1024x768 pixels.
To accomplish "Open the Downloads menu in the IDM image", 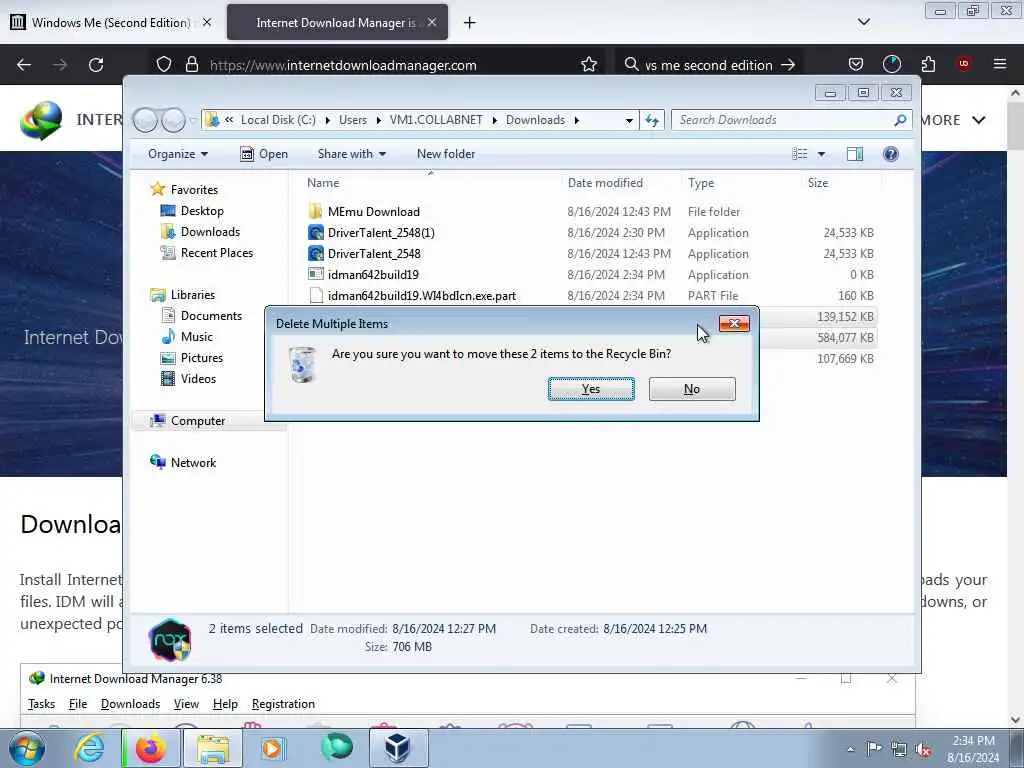I will [x=130, y=703].
